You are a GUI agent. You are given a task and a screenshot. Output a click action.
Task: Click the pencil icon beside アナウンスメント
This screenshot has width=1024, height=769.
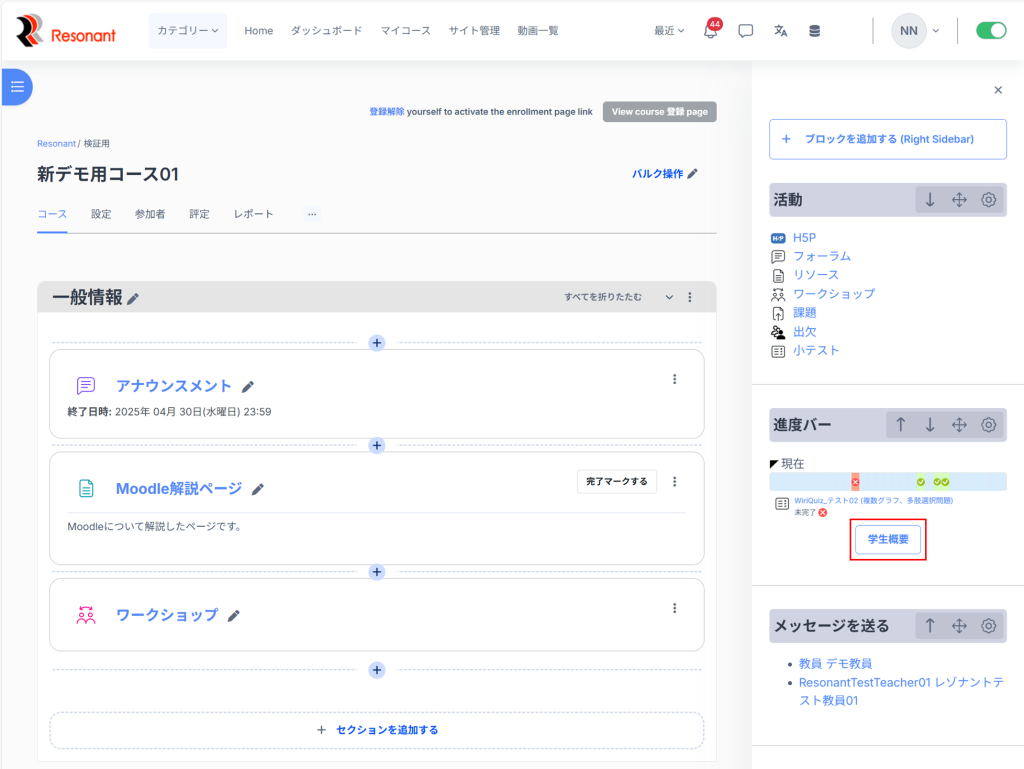248,387
